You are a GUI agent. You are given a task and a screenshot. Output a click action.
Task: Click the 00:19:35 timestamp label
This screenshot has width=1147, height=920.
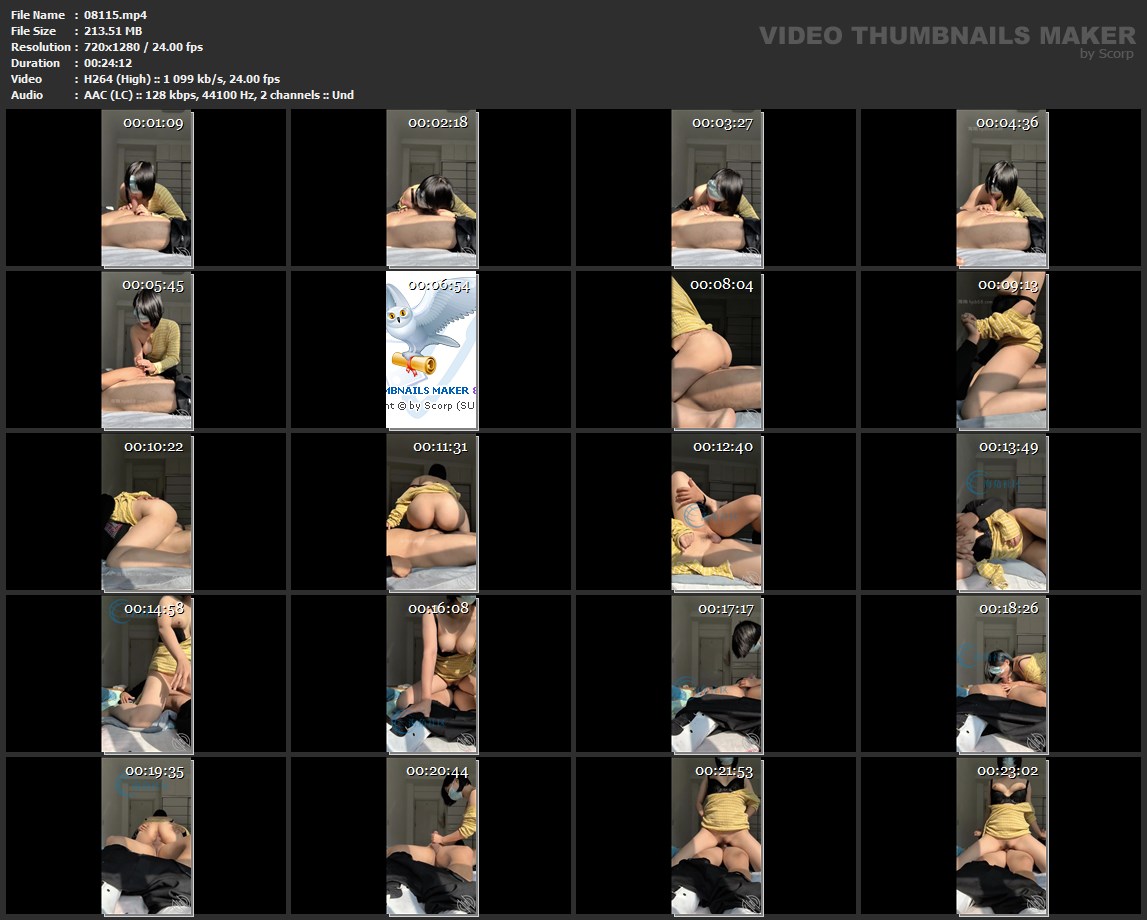click(154, 771)
